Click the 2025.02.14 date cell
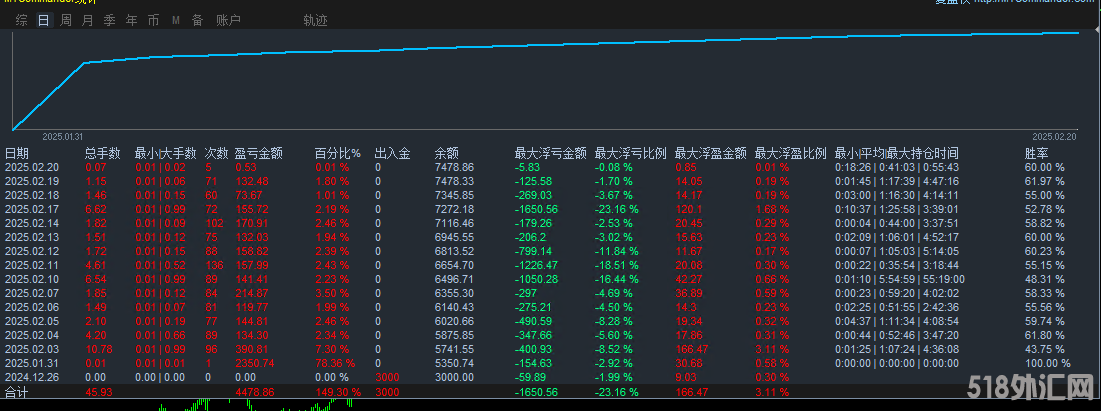The height and width of the screenshot is (411, 1101). [x=32, y=223]
